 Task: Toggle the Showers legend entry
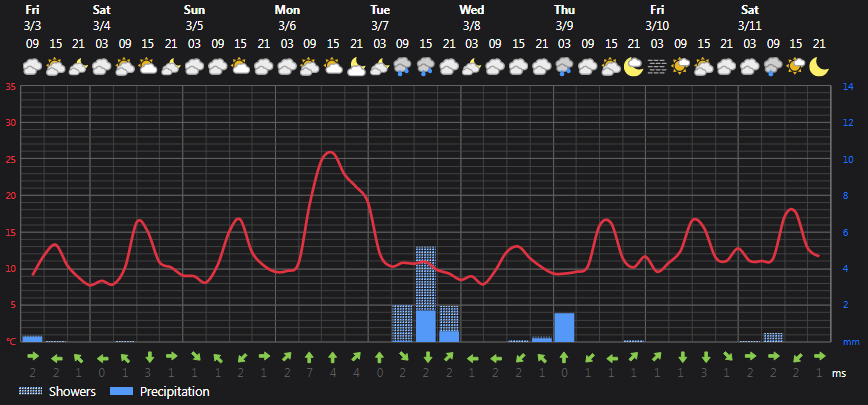coord(57,392)
